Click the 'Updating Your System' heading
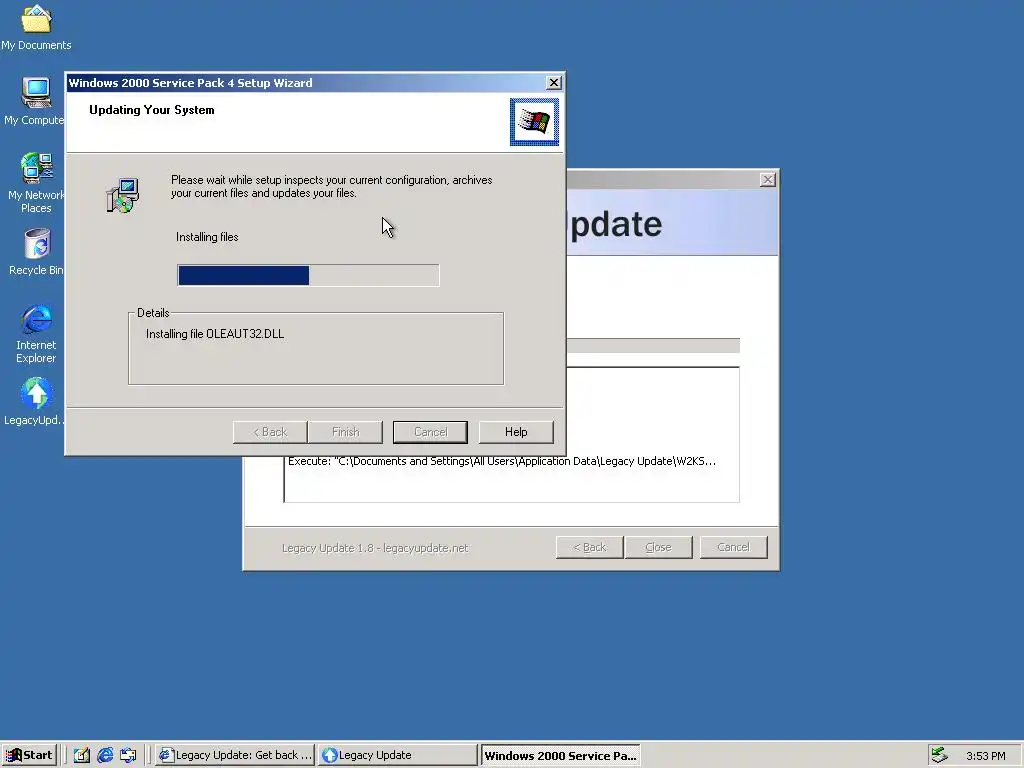Viewport: 1024px width, 768px height. 152,110
